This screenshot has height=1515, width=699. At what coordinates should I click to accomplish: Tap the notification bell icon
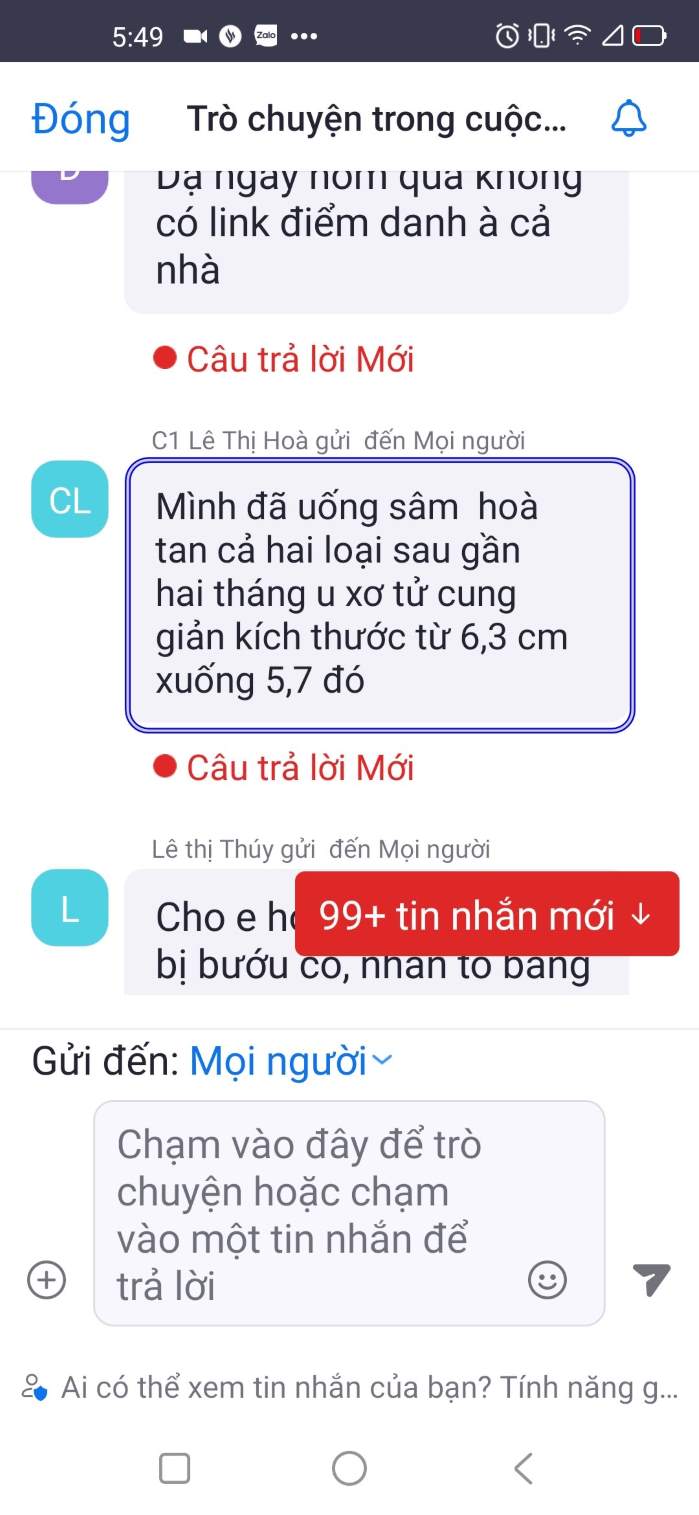click(629, 119)
